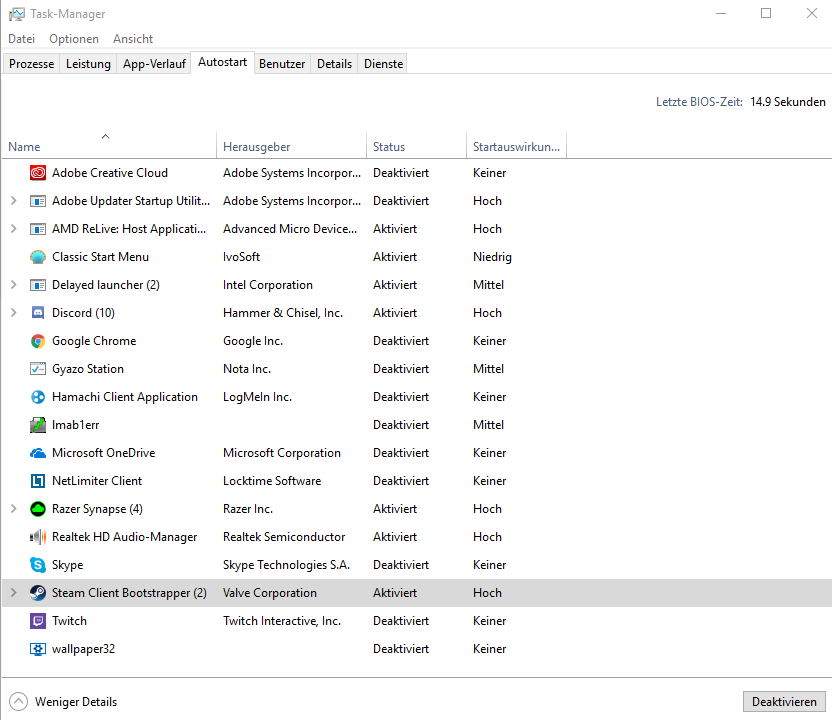
Task: Click the 'Valve Corporation' publisher cell
Action: pyautogui.click(x=270, y=593)
